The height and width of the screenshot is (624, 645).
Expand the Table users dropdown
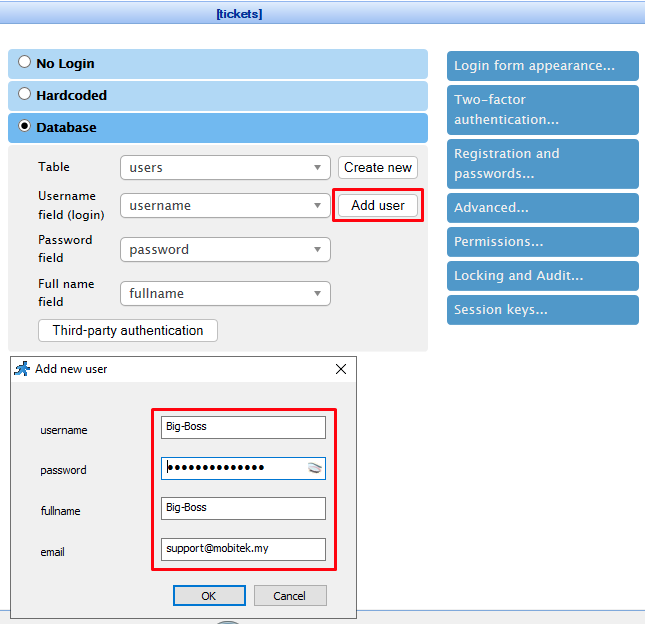click(x=317, y=168)
